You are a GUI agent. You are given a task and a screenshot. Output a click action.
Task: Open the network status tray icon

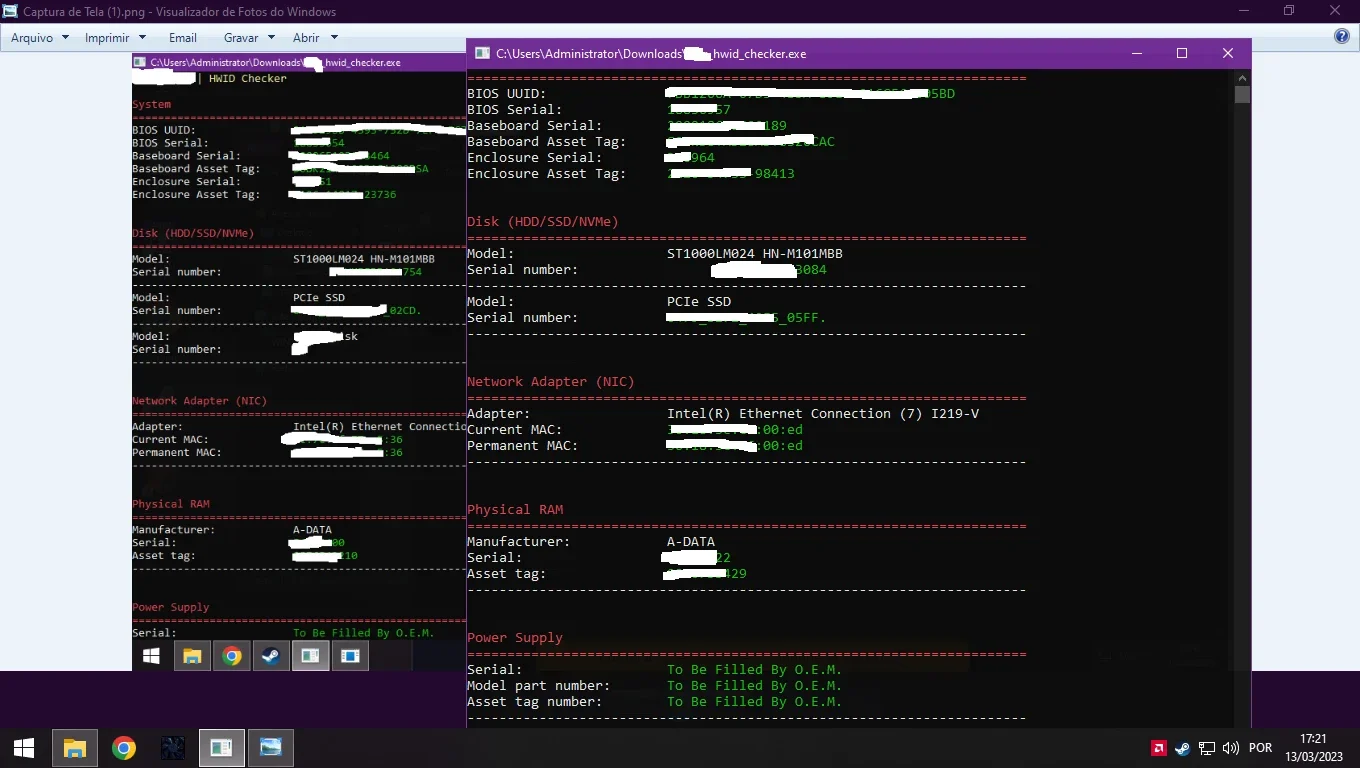click(1206, 748)
